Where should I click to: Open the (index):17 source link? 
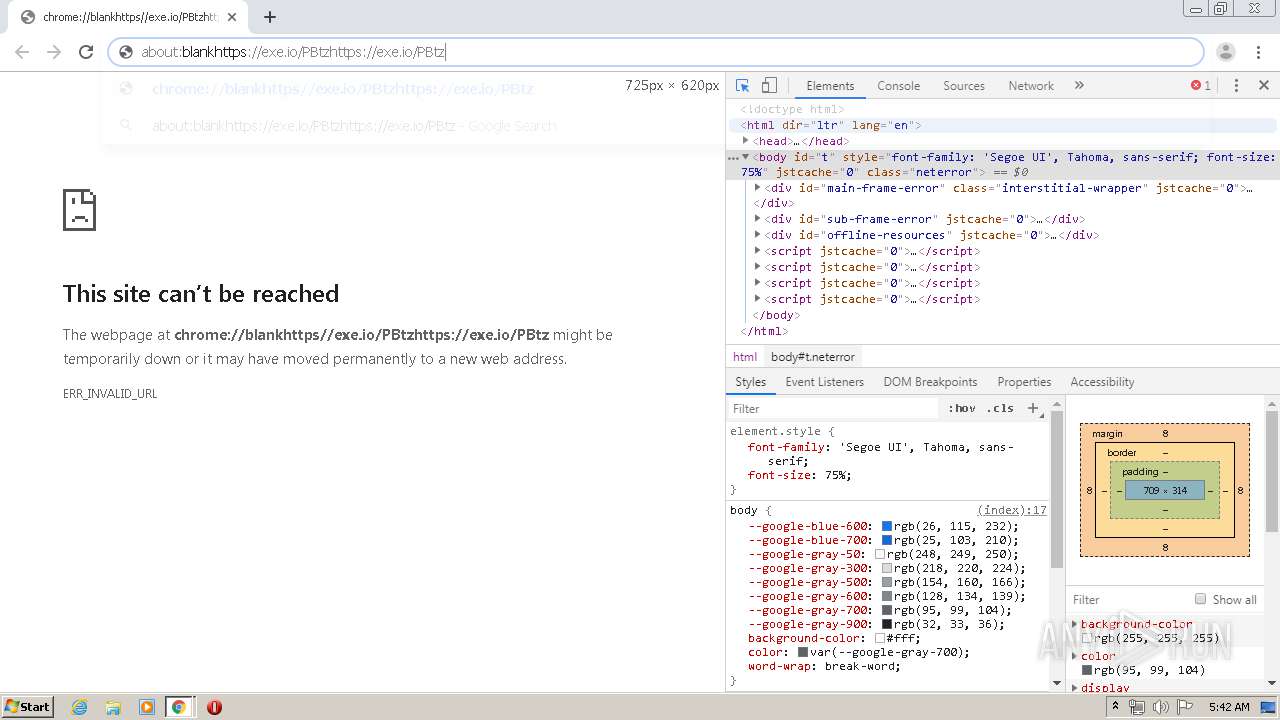(x=1012, y=510)
